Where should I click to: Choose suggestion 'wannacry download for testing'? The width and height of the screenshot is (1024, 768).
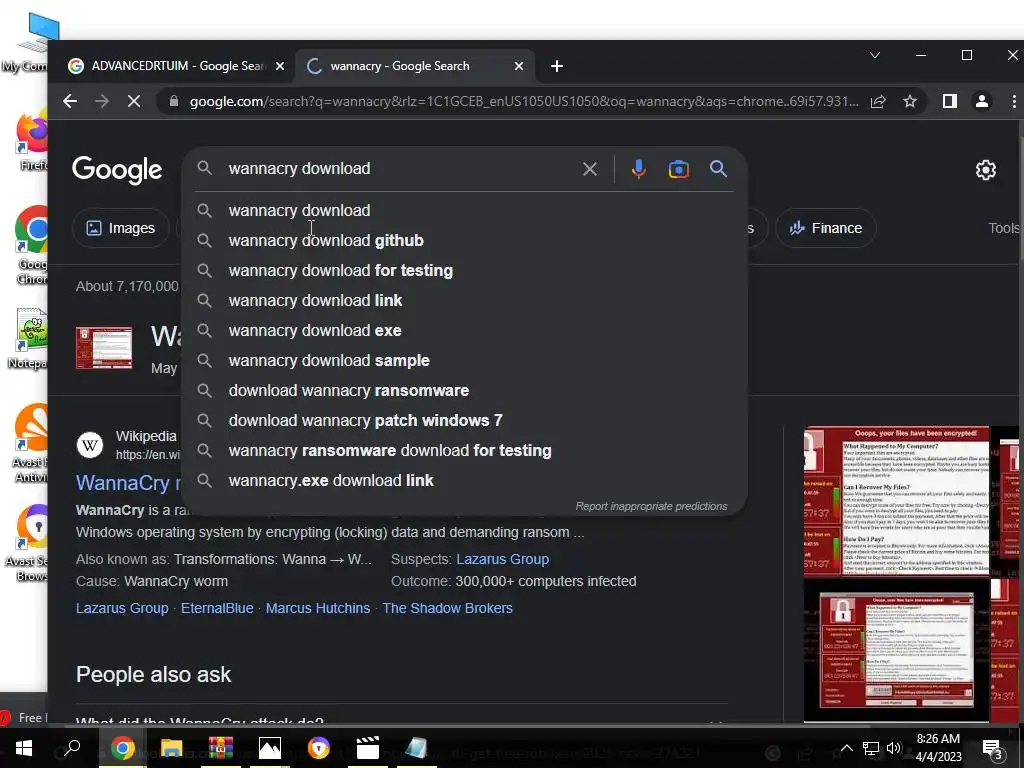464,270
